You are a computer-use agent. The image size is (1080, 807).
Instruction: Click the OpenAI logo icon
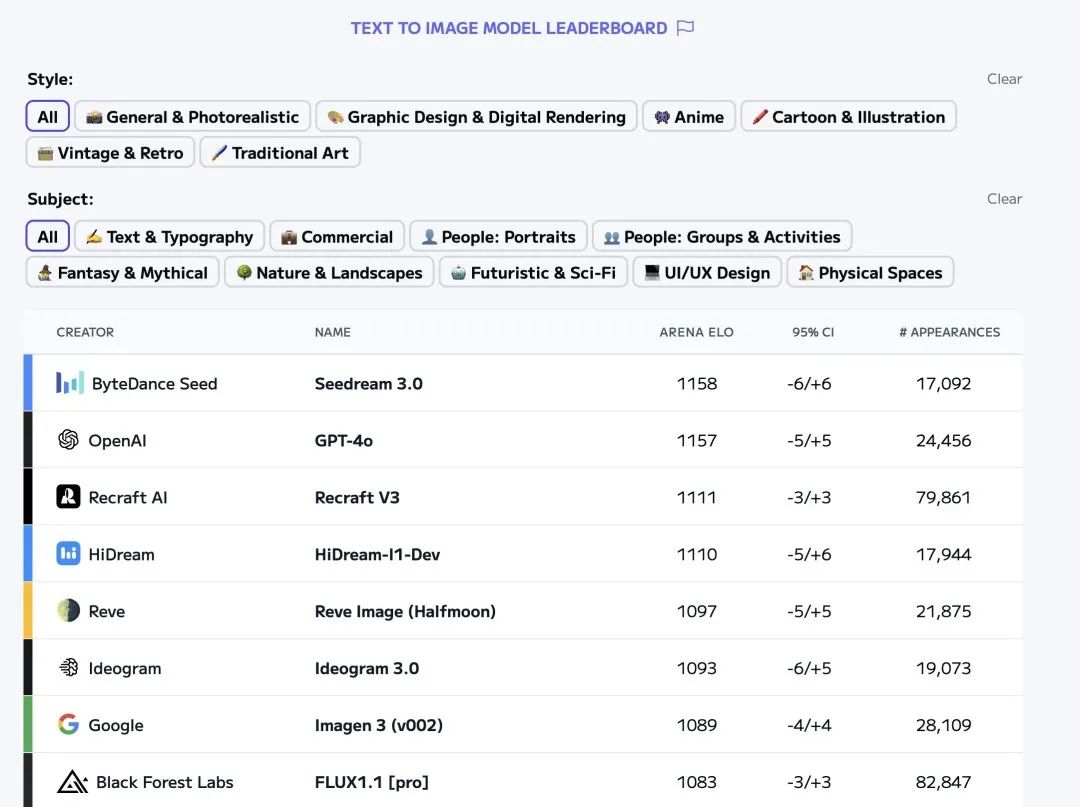tap(68, 440)
